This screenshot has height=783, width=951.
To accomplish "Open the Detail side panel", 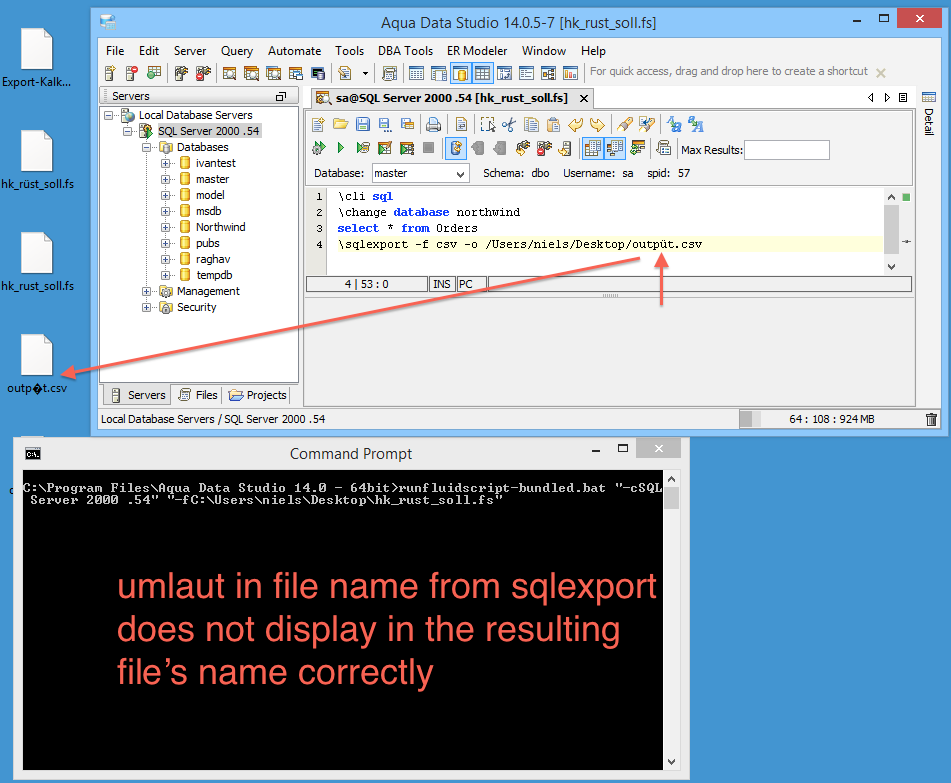I will pyautogui.click(x=929, y=113).
